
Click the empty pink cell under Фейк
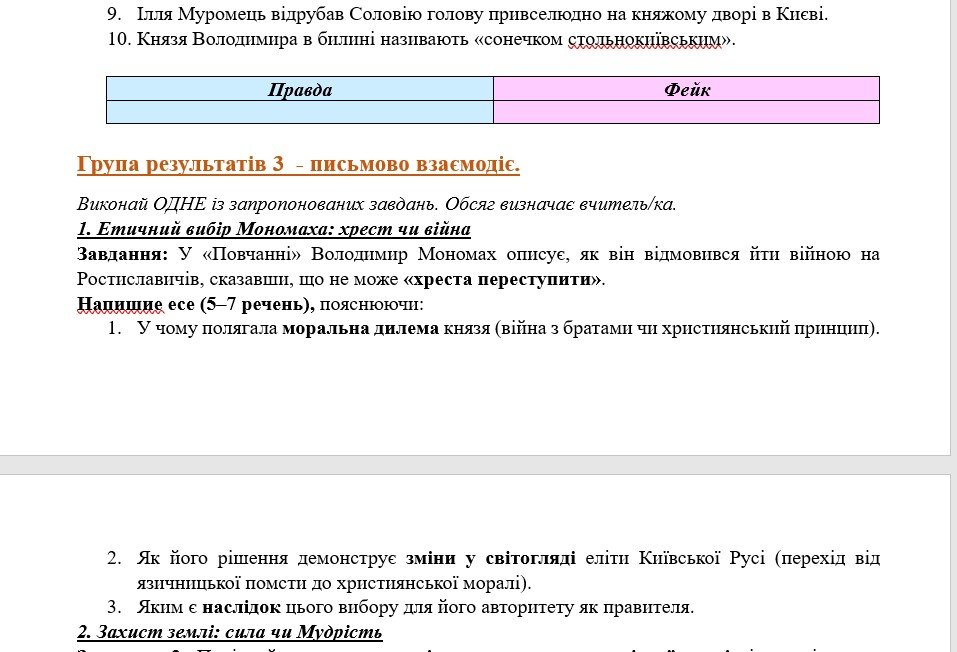tap(686, 112)
